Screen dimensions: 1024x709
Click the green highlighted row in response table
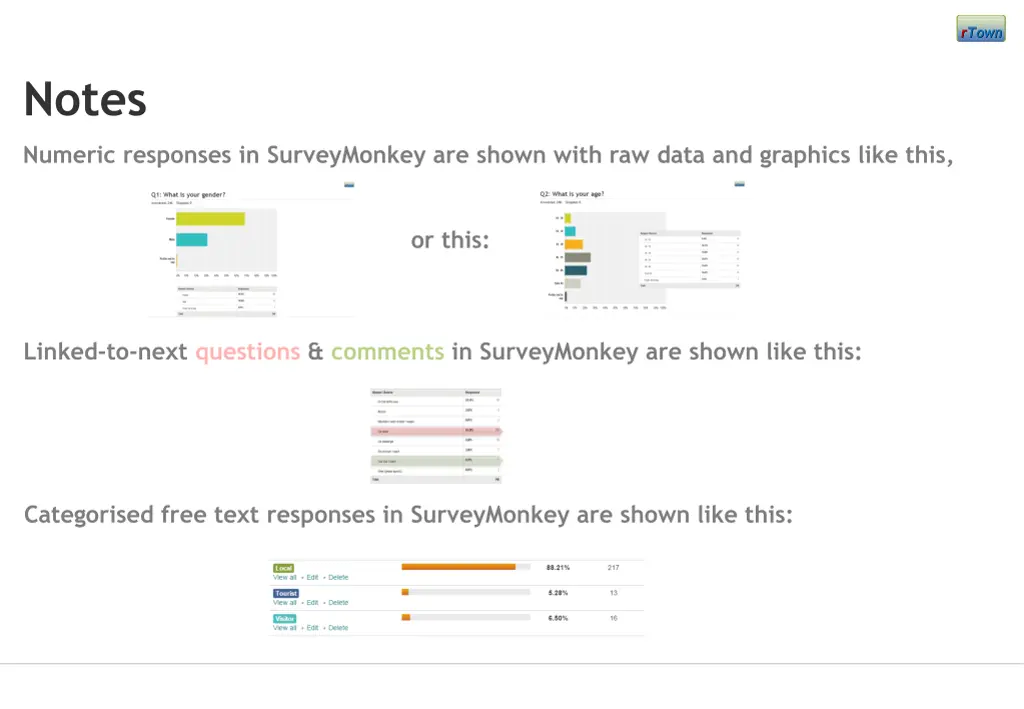click(x=435, y=460)
